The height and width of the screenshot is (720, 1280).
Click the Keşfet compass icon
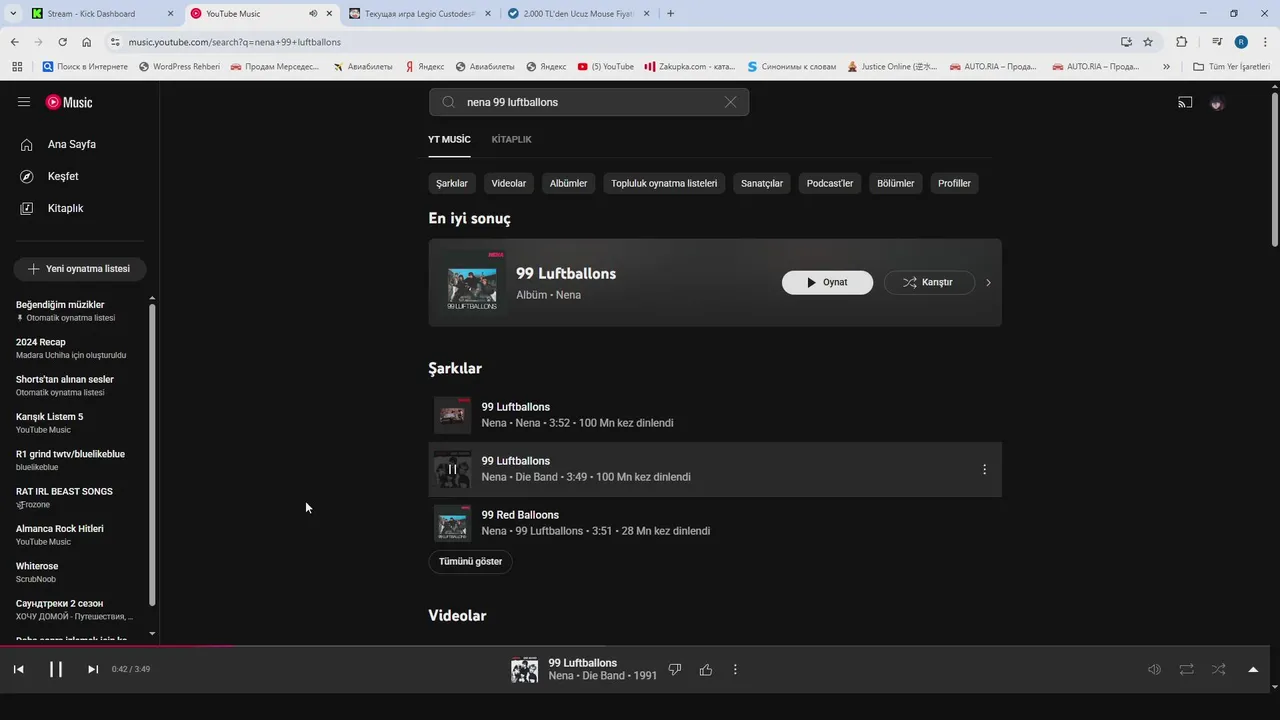pyautogui.click(x=27, y=177)
